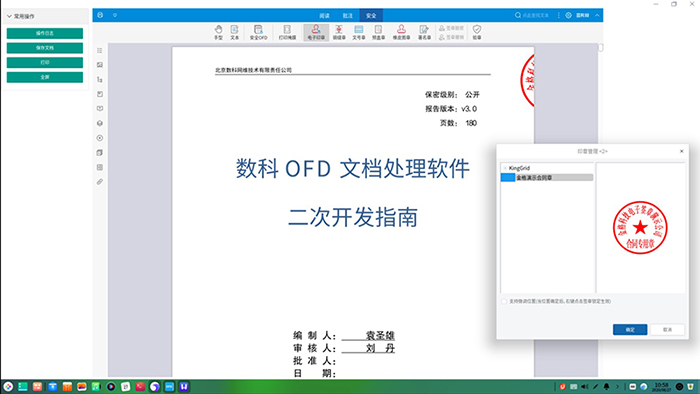Click the 操作日志 green button

[45, 33]
